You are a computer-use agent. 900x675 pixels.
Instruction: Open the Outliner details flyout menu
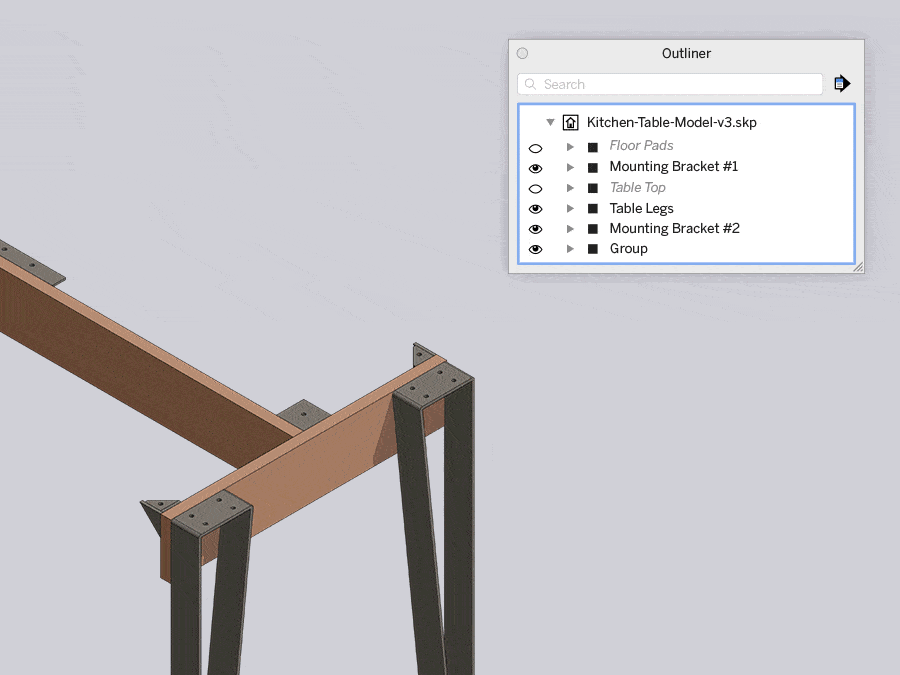click(x=841, y=83)
